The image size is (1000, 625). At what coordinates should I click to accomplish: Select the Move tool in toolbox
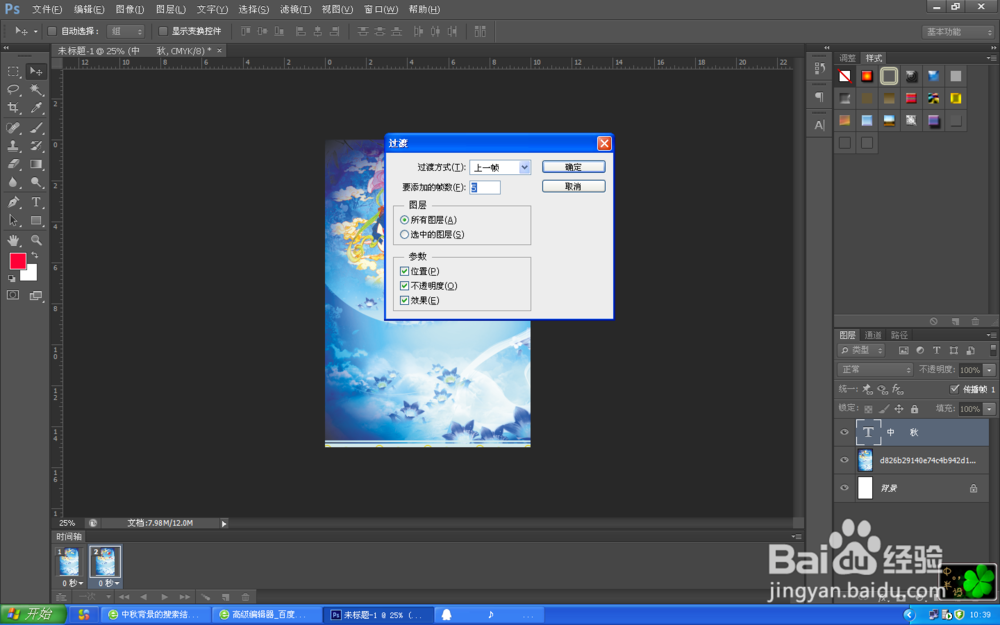(x=36, y=71)
